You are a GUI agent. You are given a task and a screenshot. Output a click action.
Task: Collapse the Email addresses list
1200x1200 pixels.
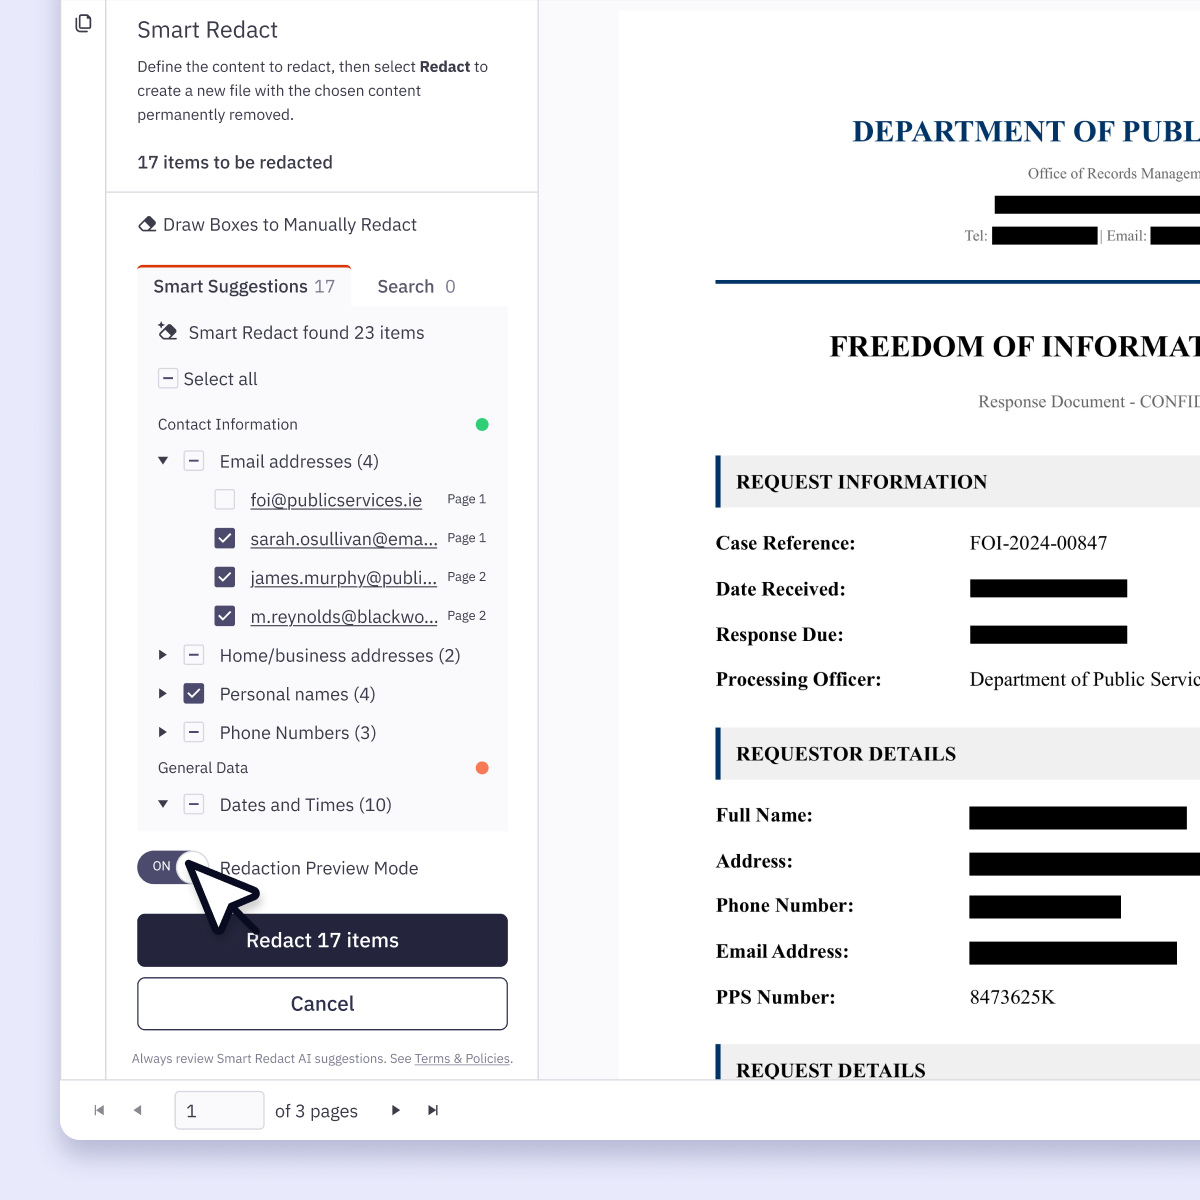coord(163,461)
